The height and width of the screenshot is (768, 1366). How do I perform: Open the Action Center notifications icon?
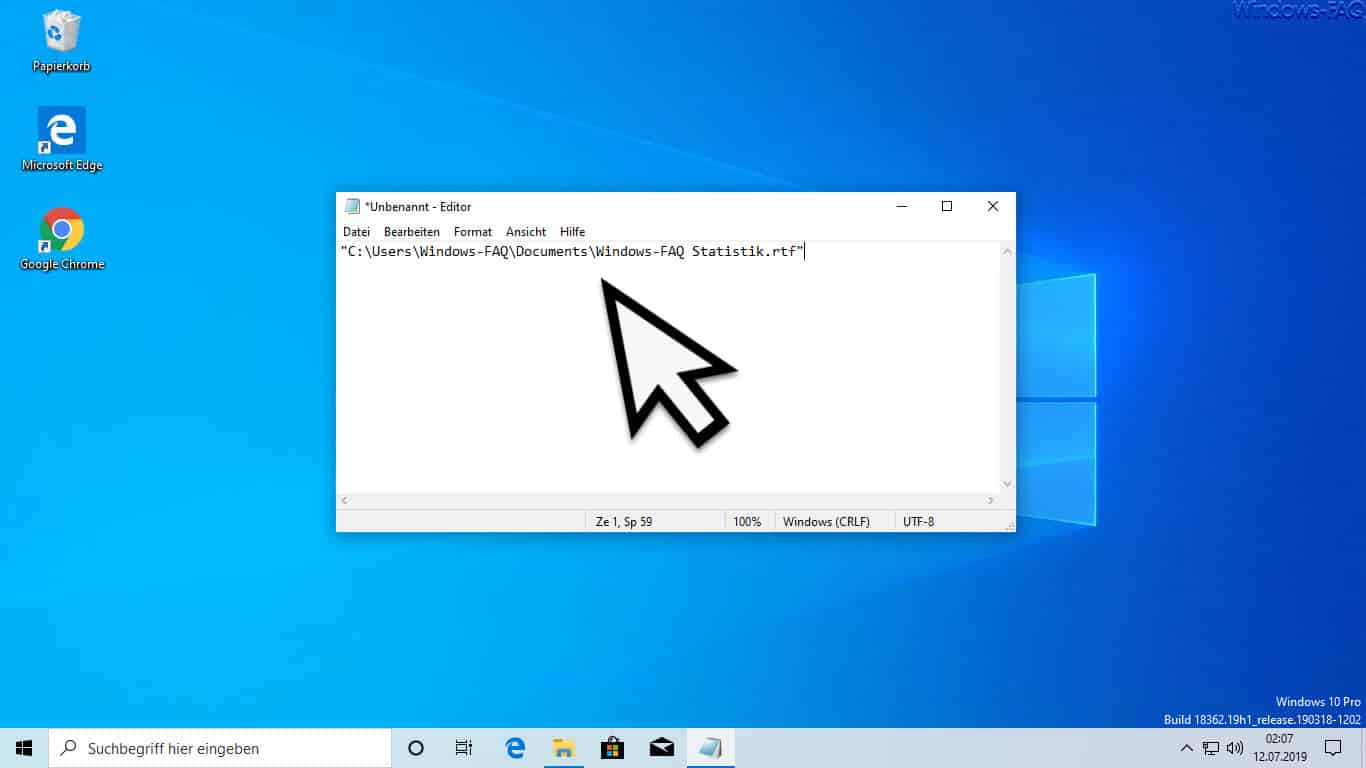1333,748
